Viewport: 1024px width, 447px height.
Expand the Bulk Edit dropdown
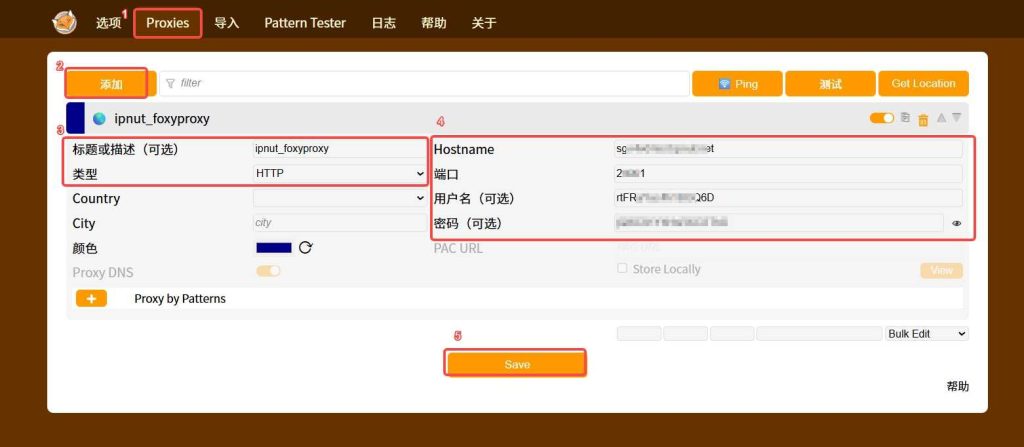coord(927,334)
